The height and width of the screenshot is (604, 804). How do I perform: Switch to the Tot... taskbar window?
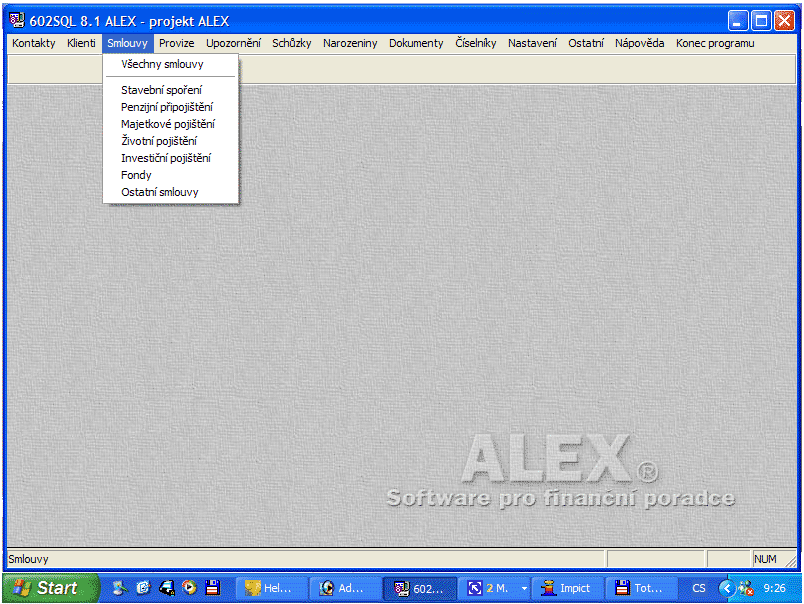coord(640,588)
